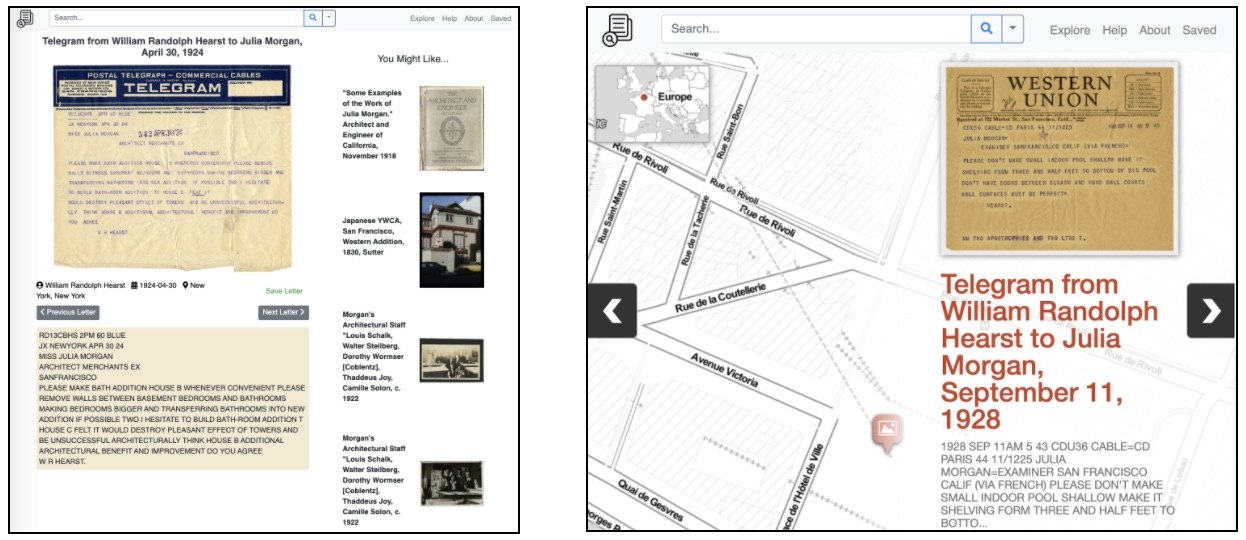The width and height of the screenshot is (1246, 540).
Task: Open the Japanese YWCA building photo thumbnail
Action: point(451,240)
